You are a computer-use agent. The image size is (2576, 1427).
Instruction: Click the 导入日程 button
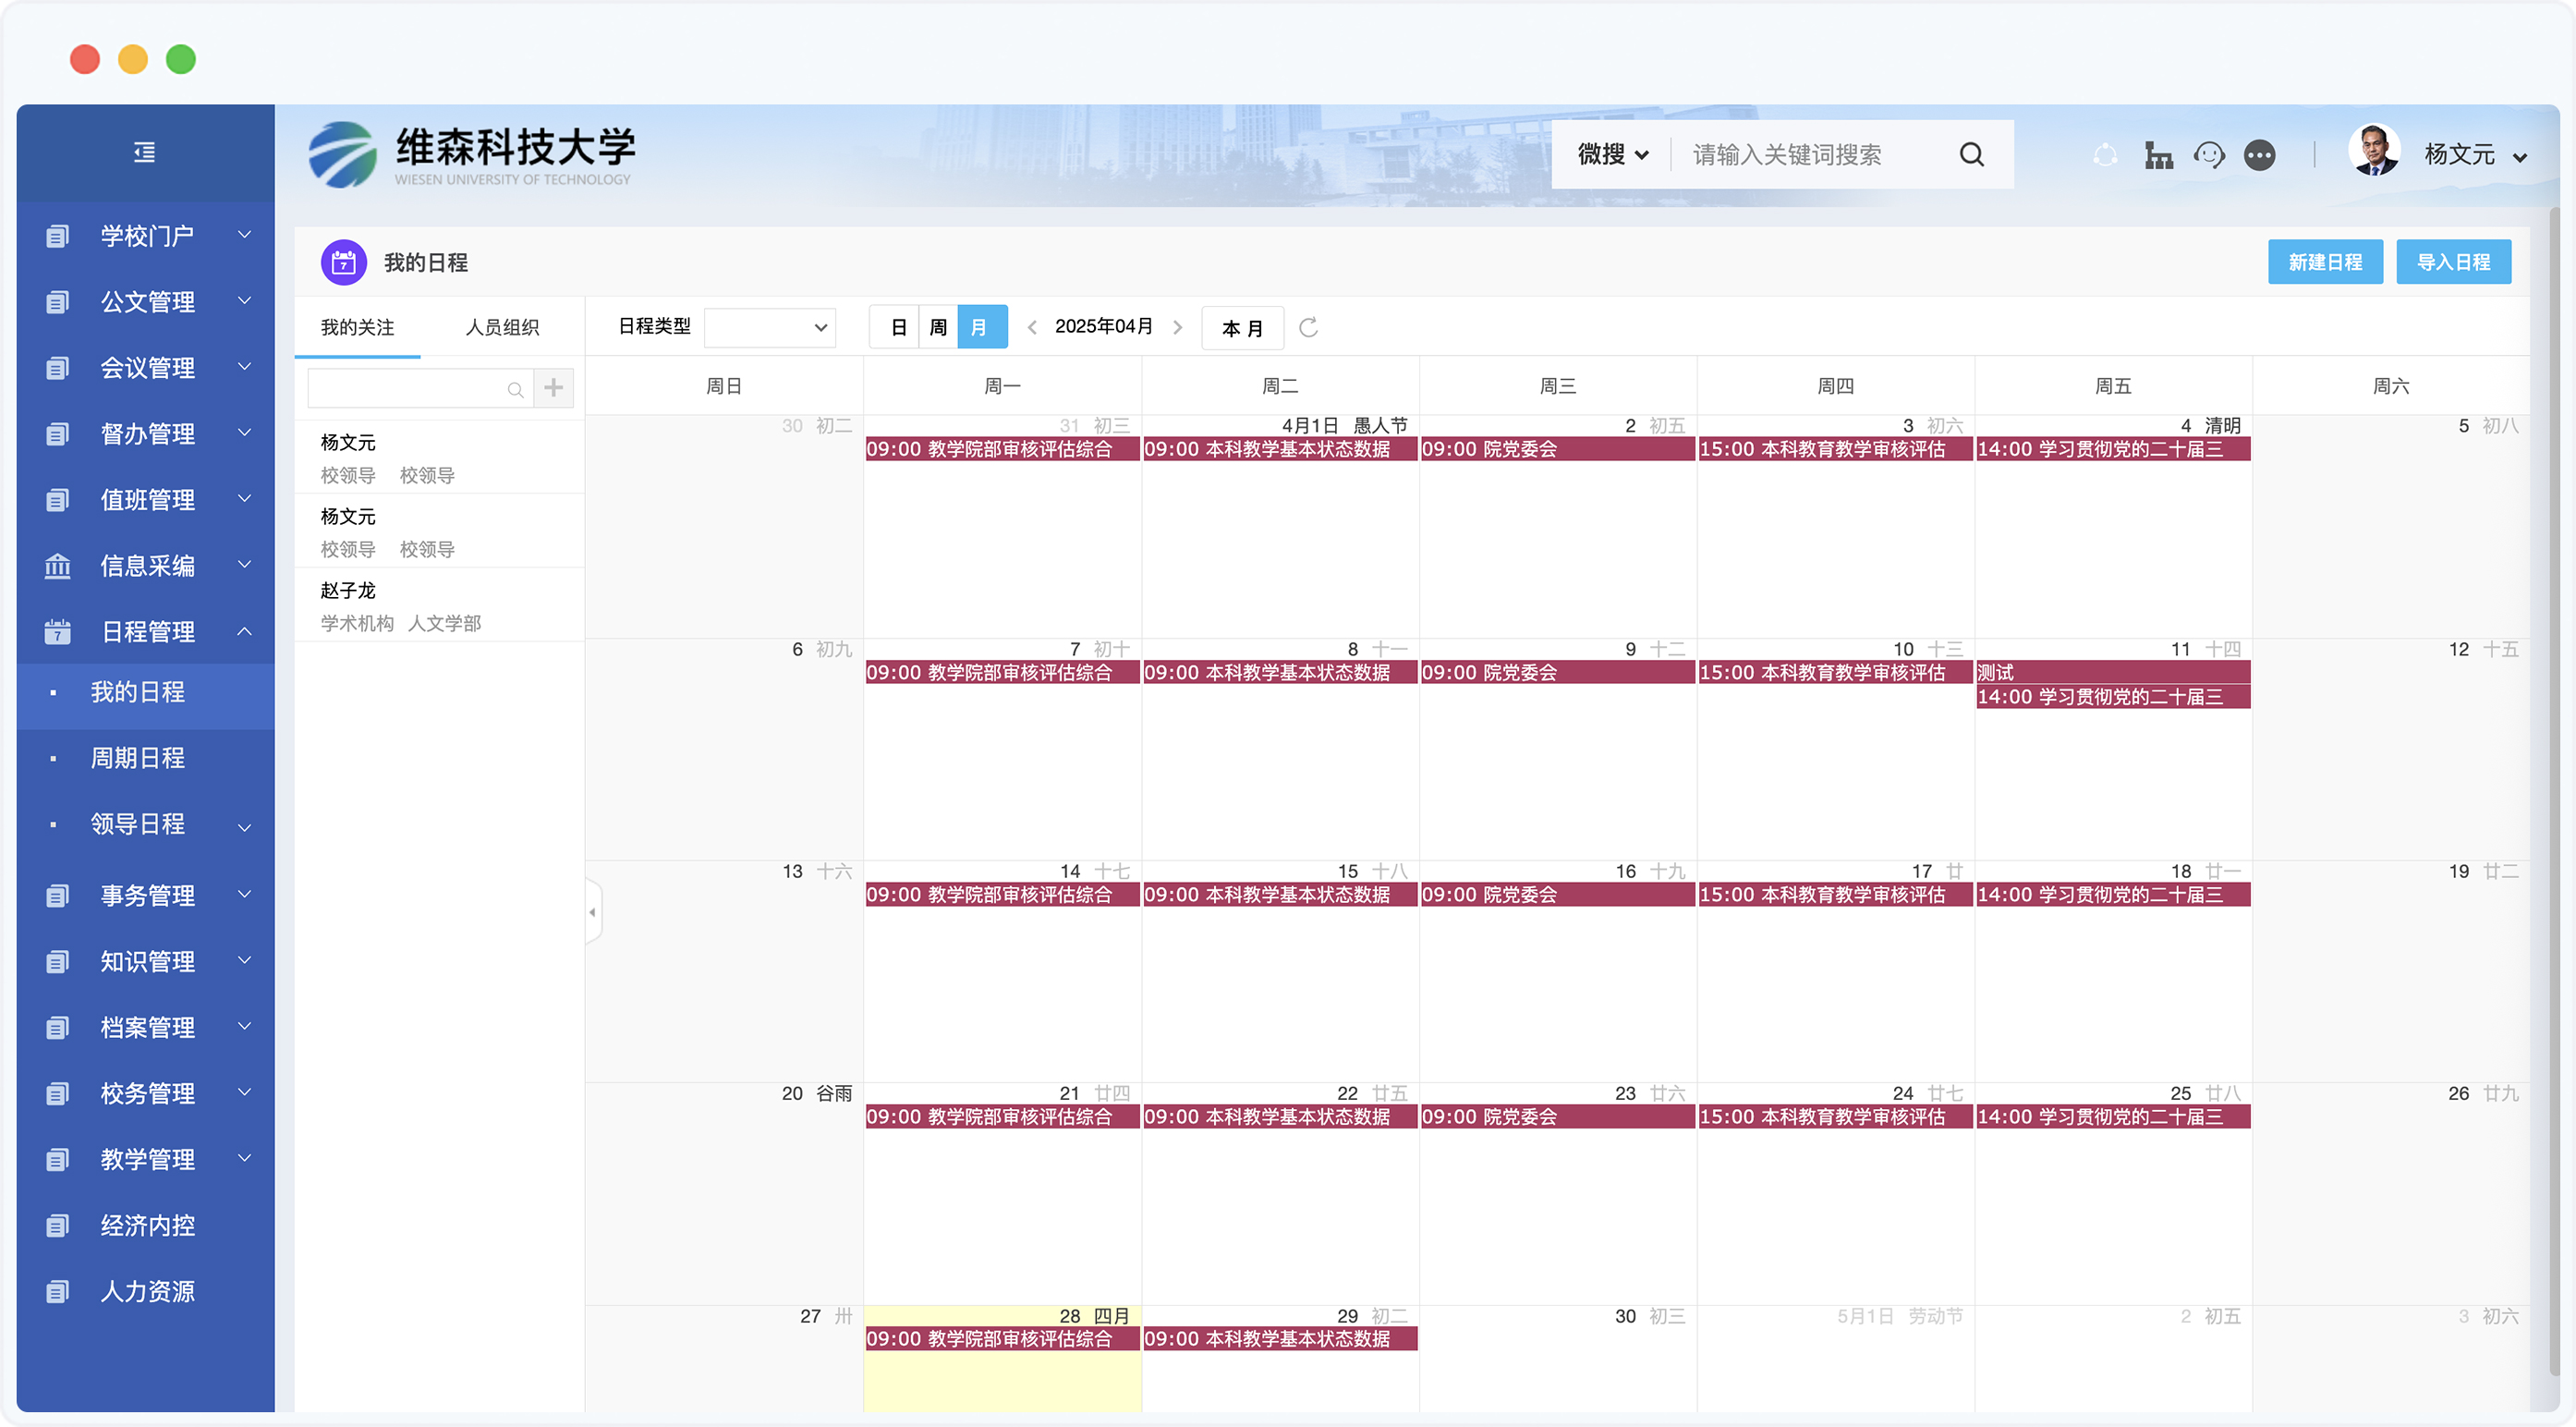point(2453,262)
